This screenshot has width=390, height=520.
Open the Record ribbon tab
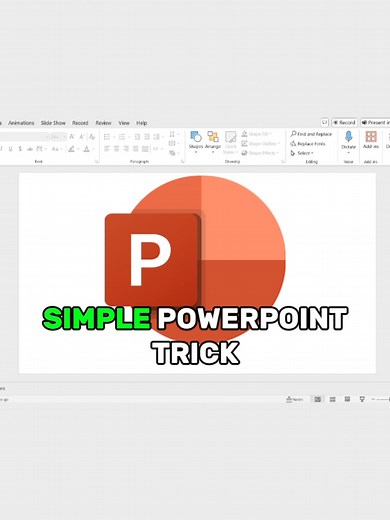pyautogui.click(x=80, y=123)
